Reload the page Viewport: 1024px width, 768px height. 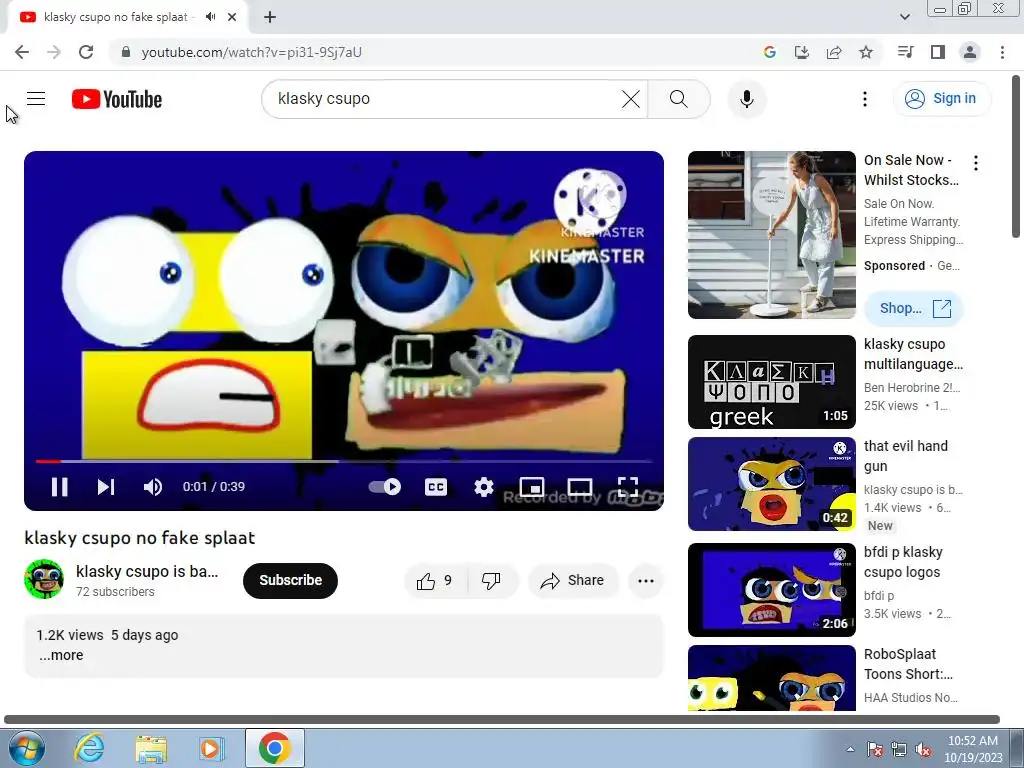pos(86,52)
